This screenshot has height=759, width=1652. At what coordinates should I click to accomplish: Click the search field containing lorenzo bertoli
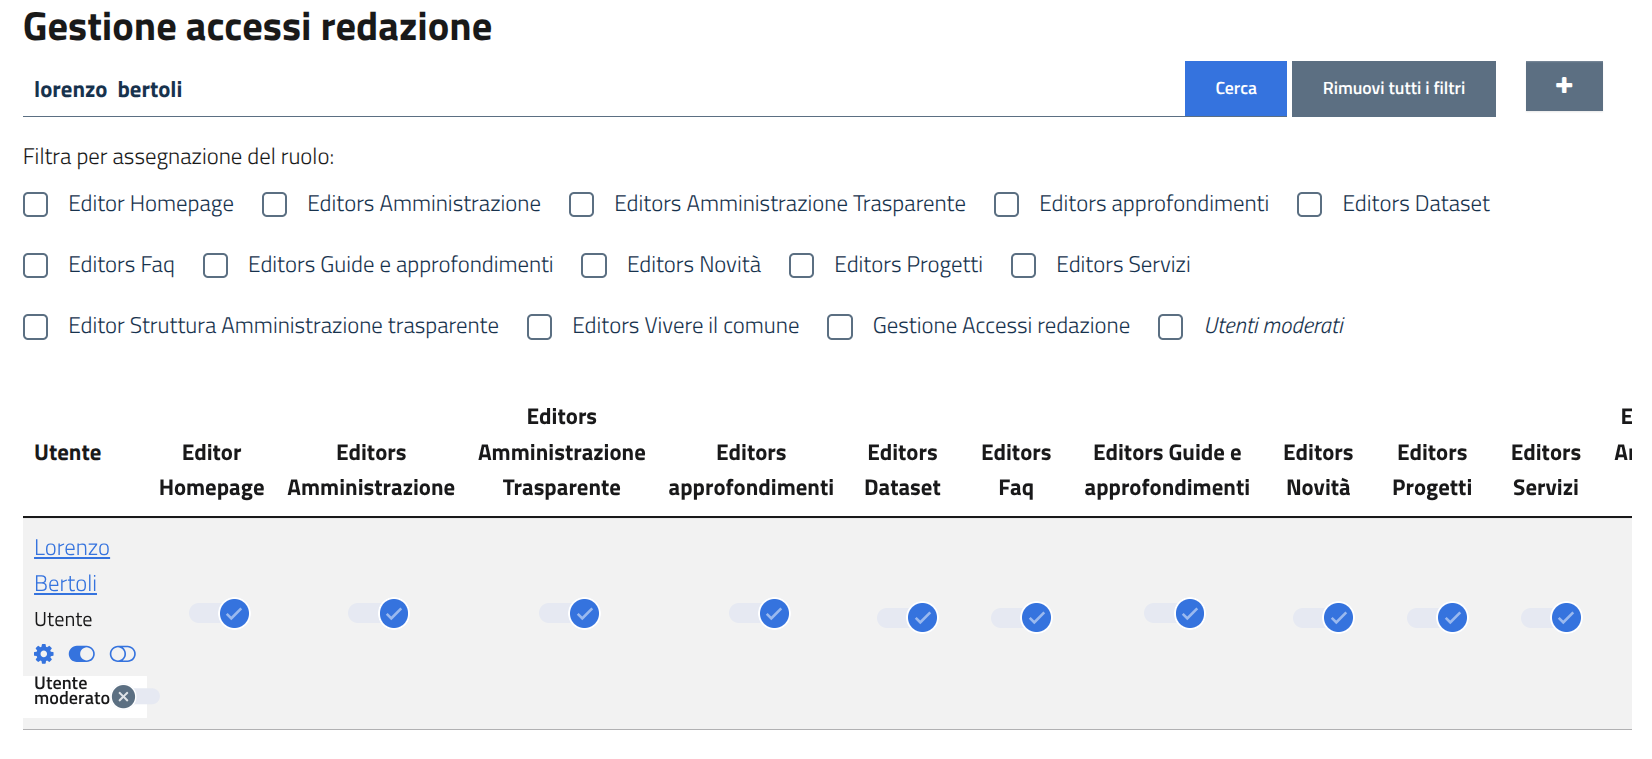600,90
